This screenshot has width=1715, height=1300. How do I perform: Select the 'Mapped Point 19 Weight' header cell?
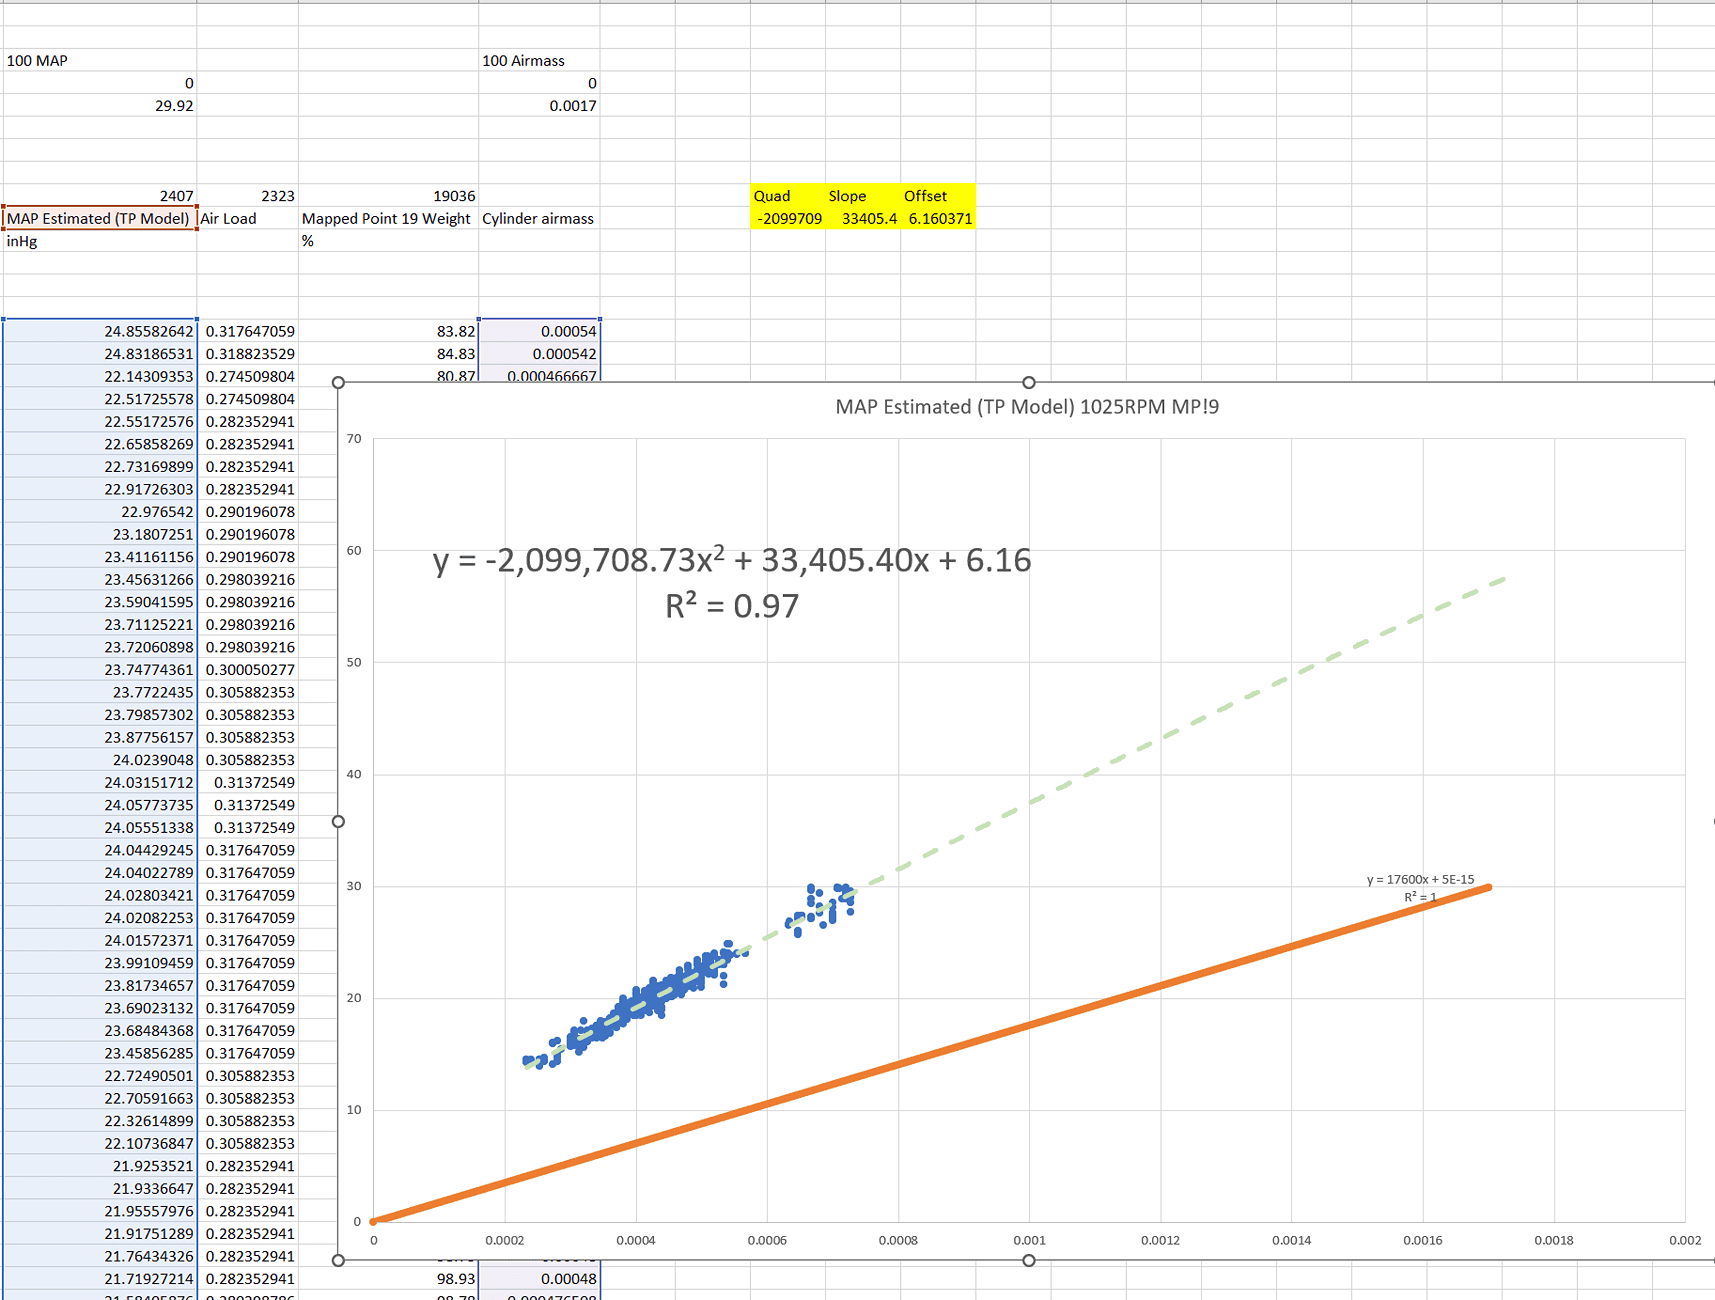click(x=388, y=218)
